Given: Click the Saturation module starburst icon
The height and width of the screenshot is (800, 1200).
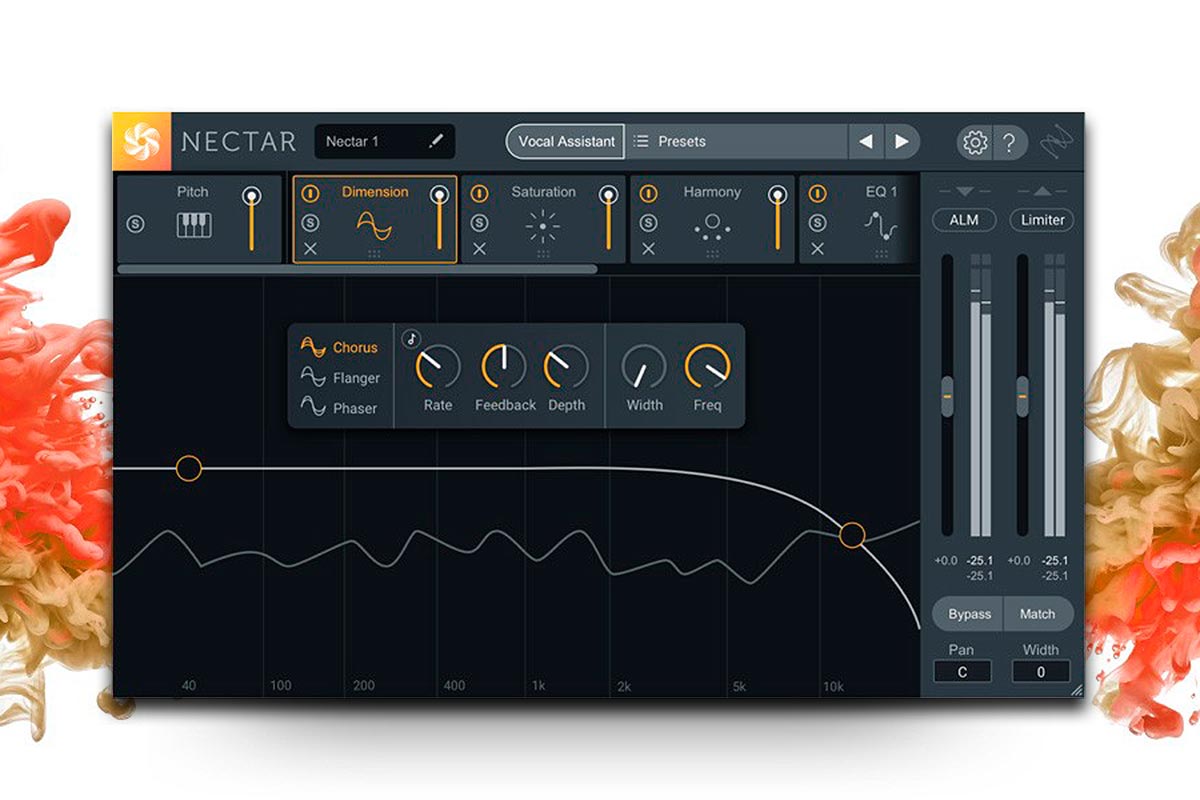Looking at the screenshot, I should coord(543,227).
